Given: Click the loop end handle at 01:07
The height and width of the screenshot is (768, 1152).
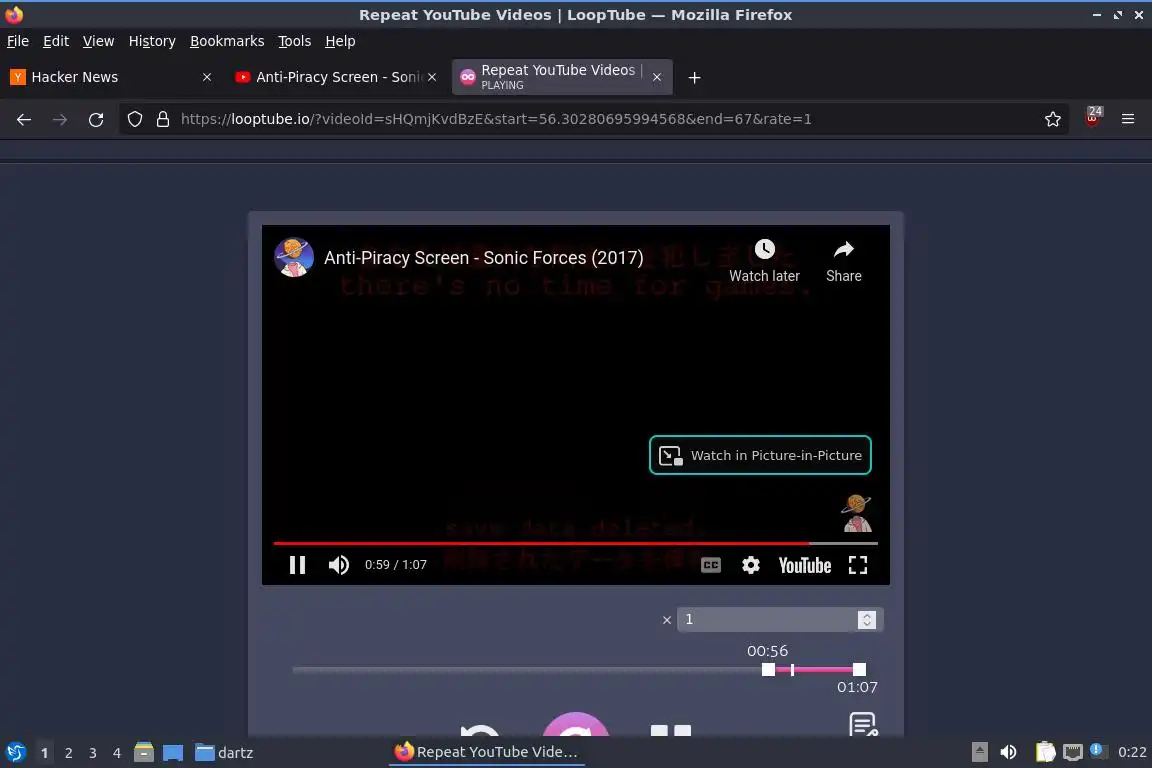Looking at the screenshot, I should [859, 670].
